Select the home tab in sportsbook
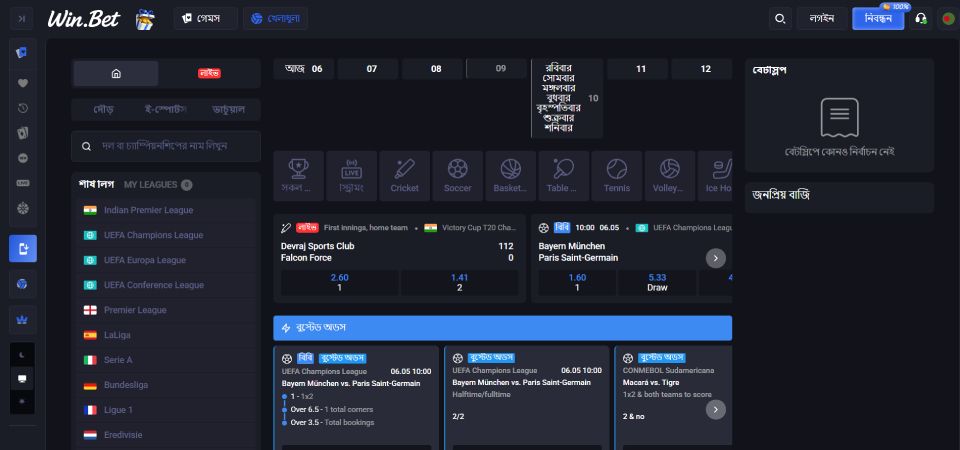The image size is (960, 450). pyautogui.click(x=116, y=73)
